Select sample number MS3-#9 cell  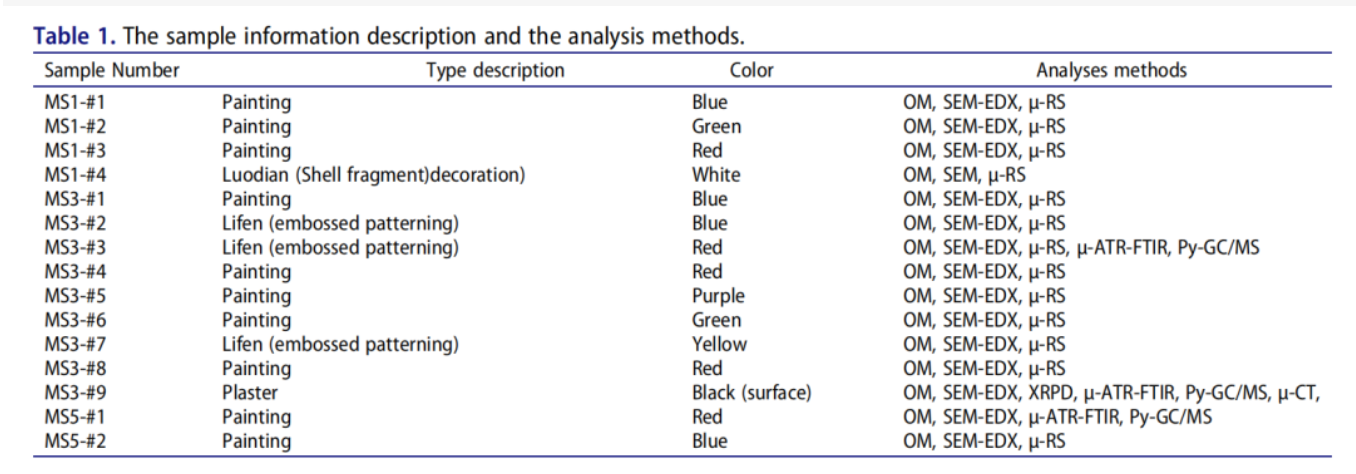click(73, 393)
